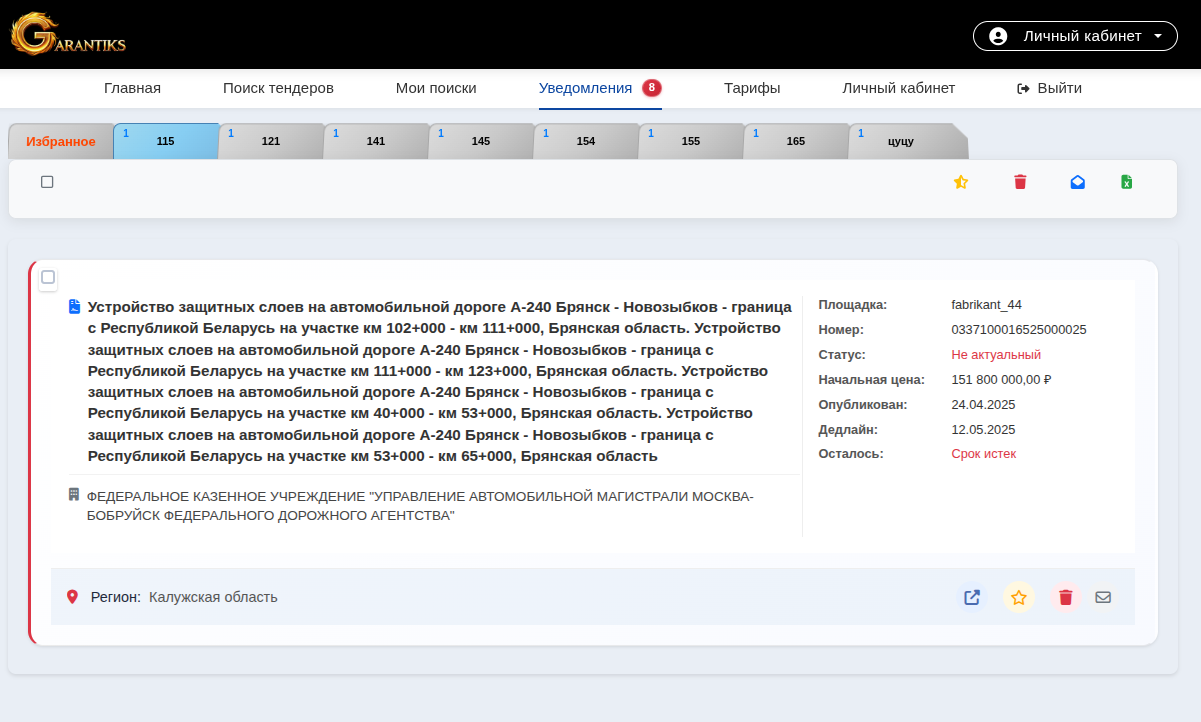Switch to the Уведомления tab
Viewport: 1201px width, 722px height.
tap(585, 88)
